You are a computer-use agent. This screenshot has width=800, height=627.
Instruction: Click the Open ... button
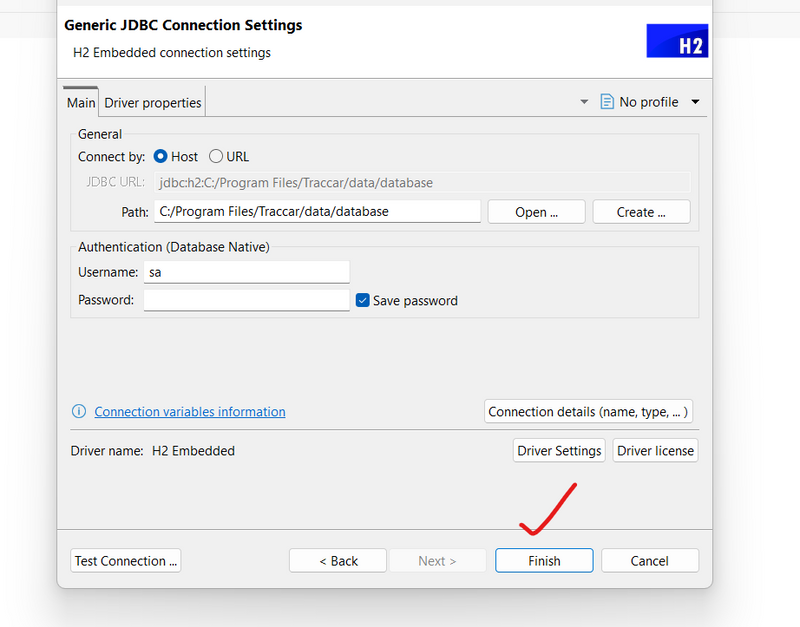(x=536, y=212)
